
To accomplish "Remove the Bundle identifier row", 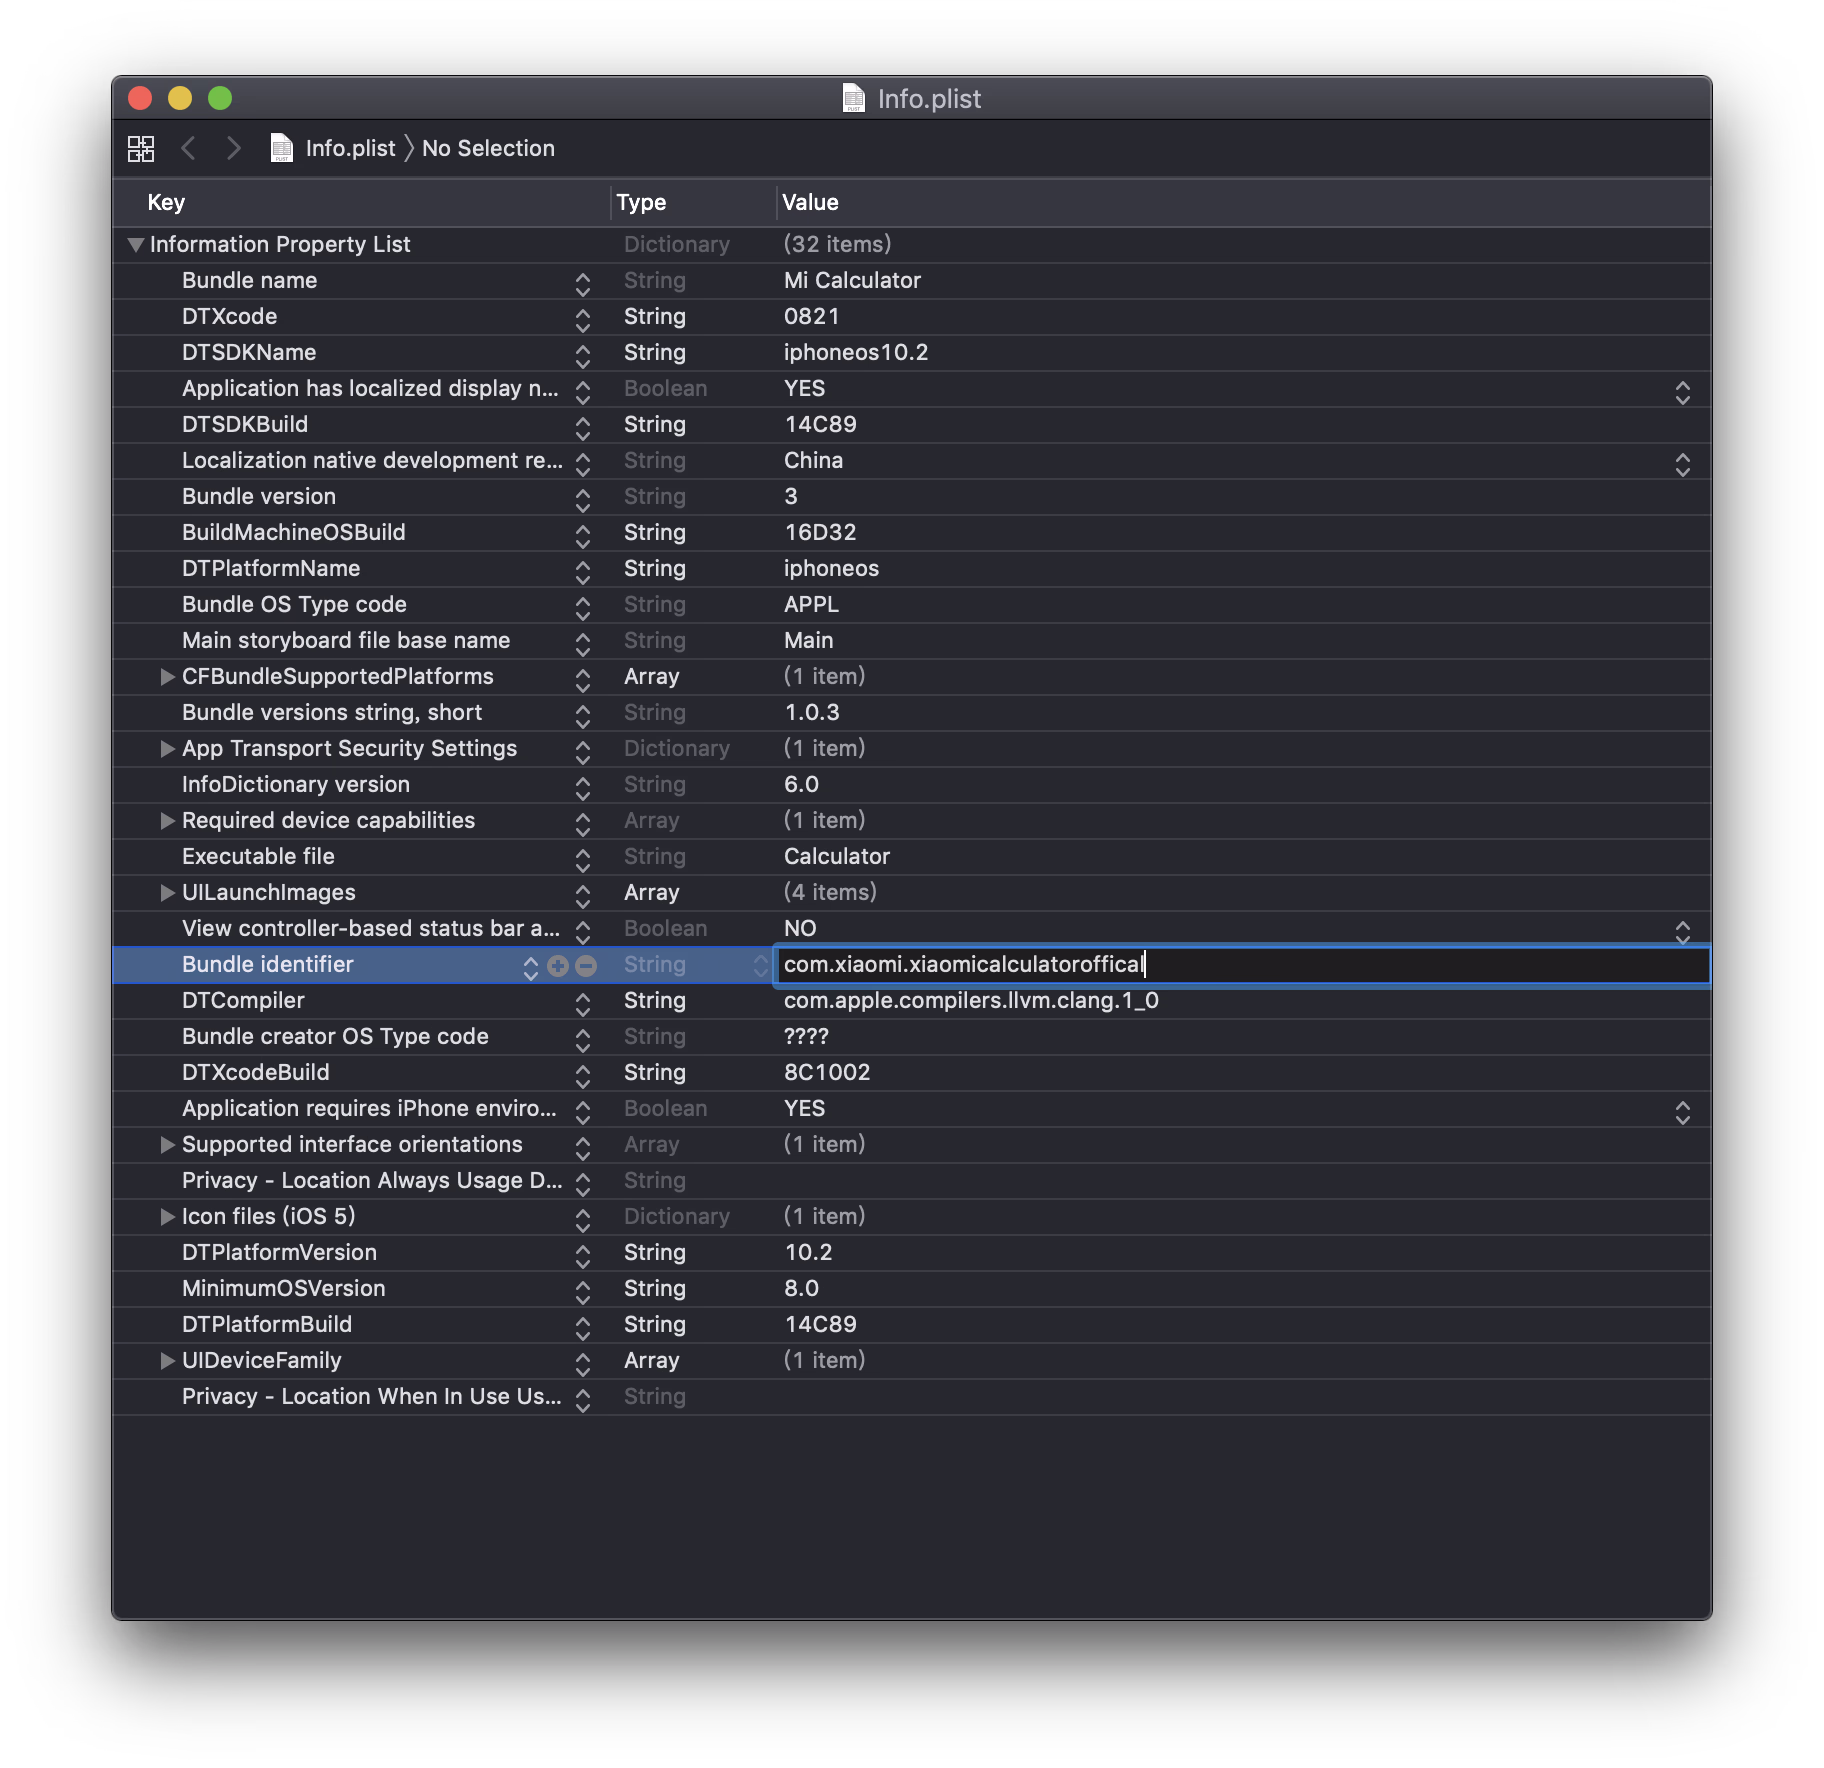I will [x=587, y=966].
